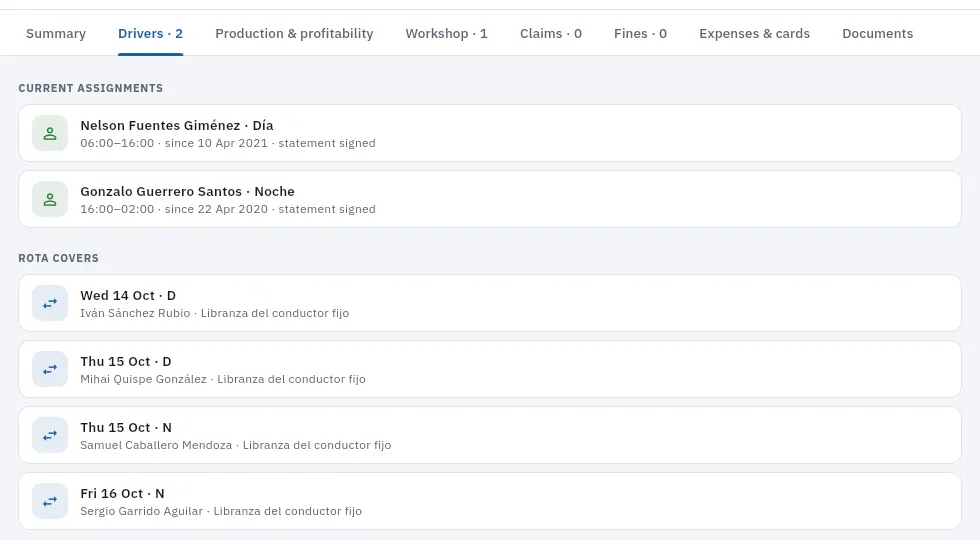Viewport: 980px width, 540px height.
Task: Go to the Workshop · 1 tab
Action: click(446, 34)
